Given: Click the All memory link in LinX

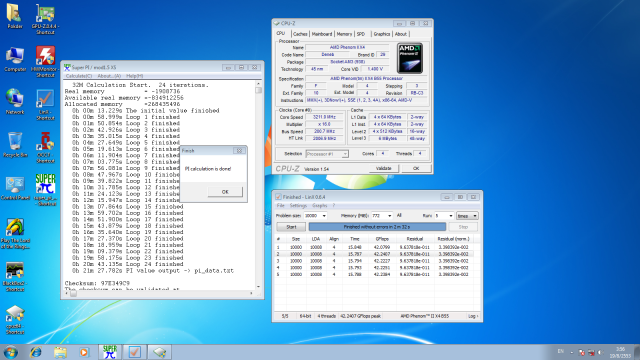Looking at the screenshot, I should click(x=399, y=216).
